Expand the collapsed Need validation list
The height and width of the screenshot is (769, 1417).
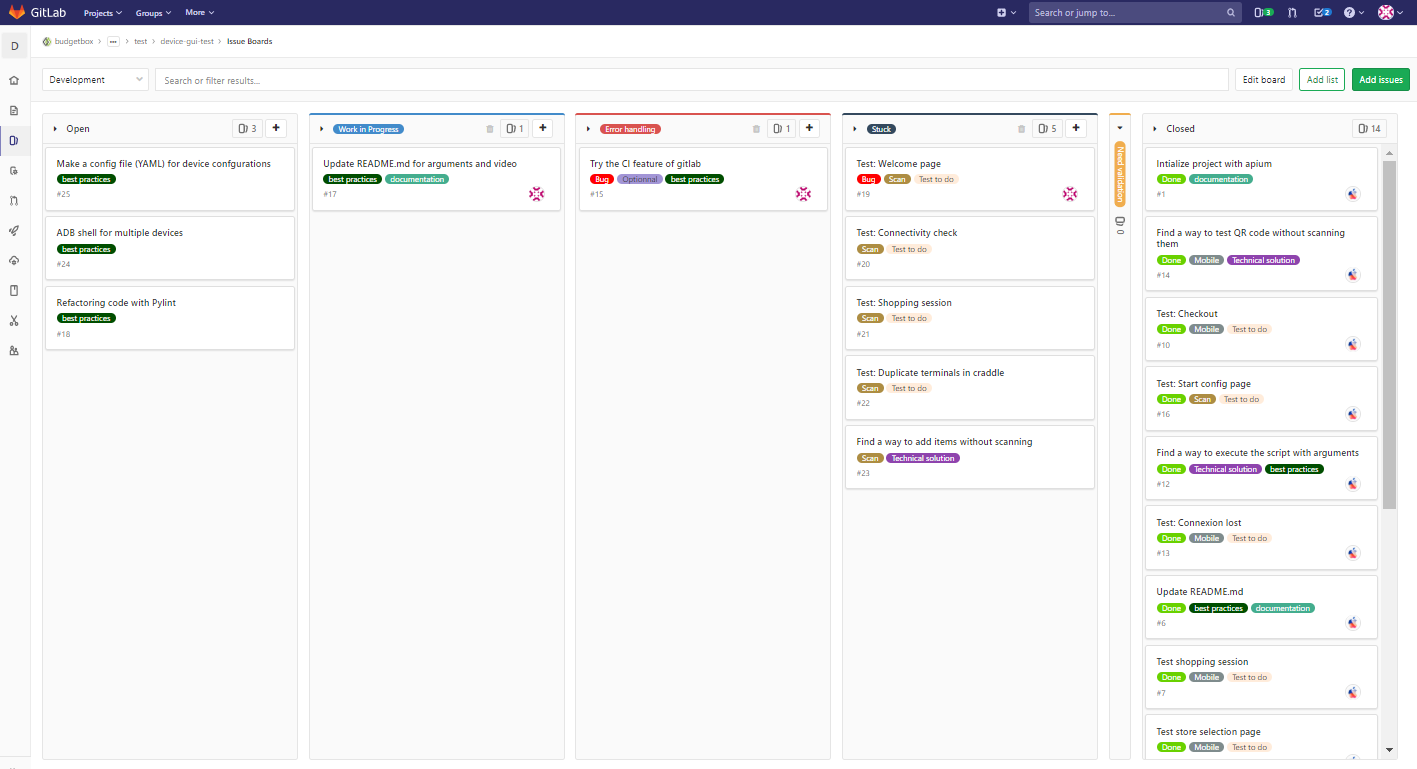pyautogui.click(x=1120, y=128)
